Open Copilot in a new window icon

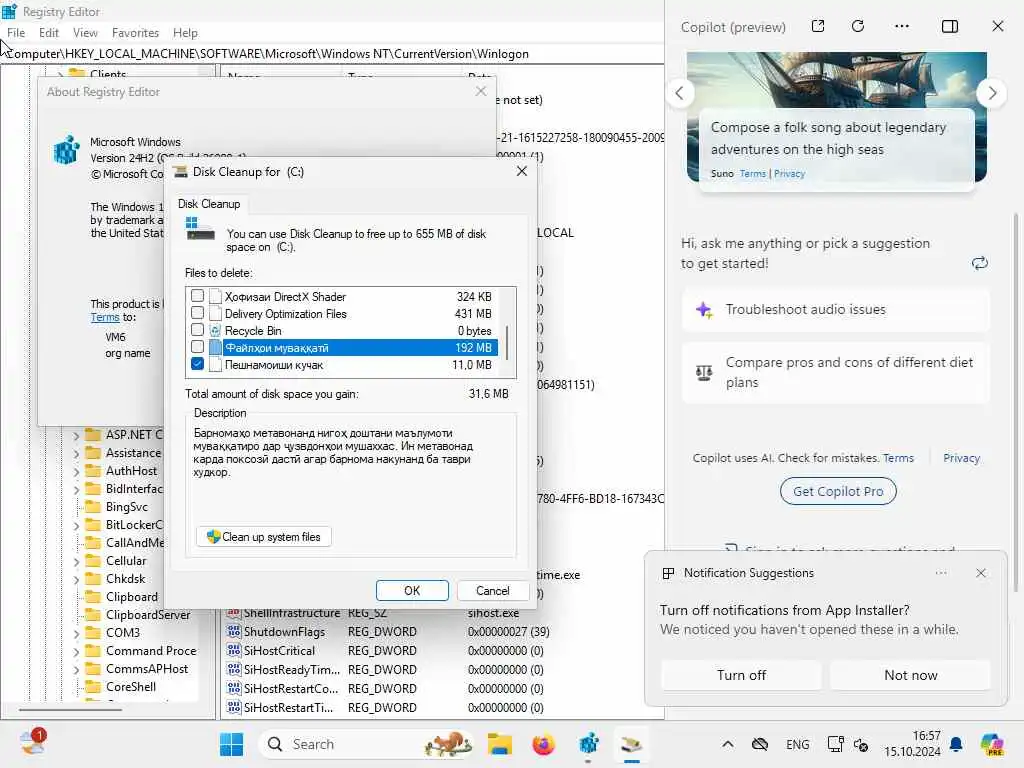[818, 26]
